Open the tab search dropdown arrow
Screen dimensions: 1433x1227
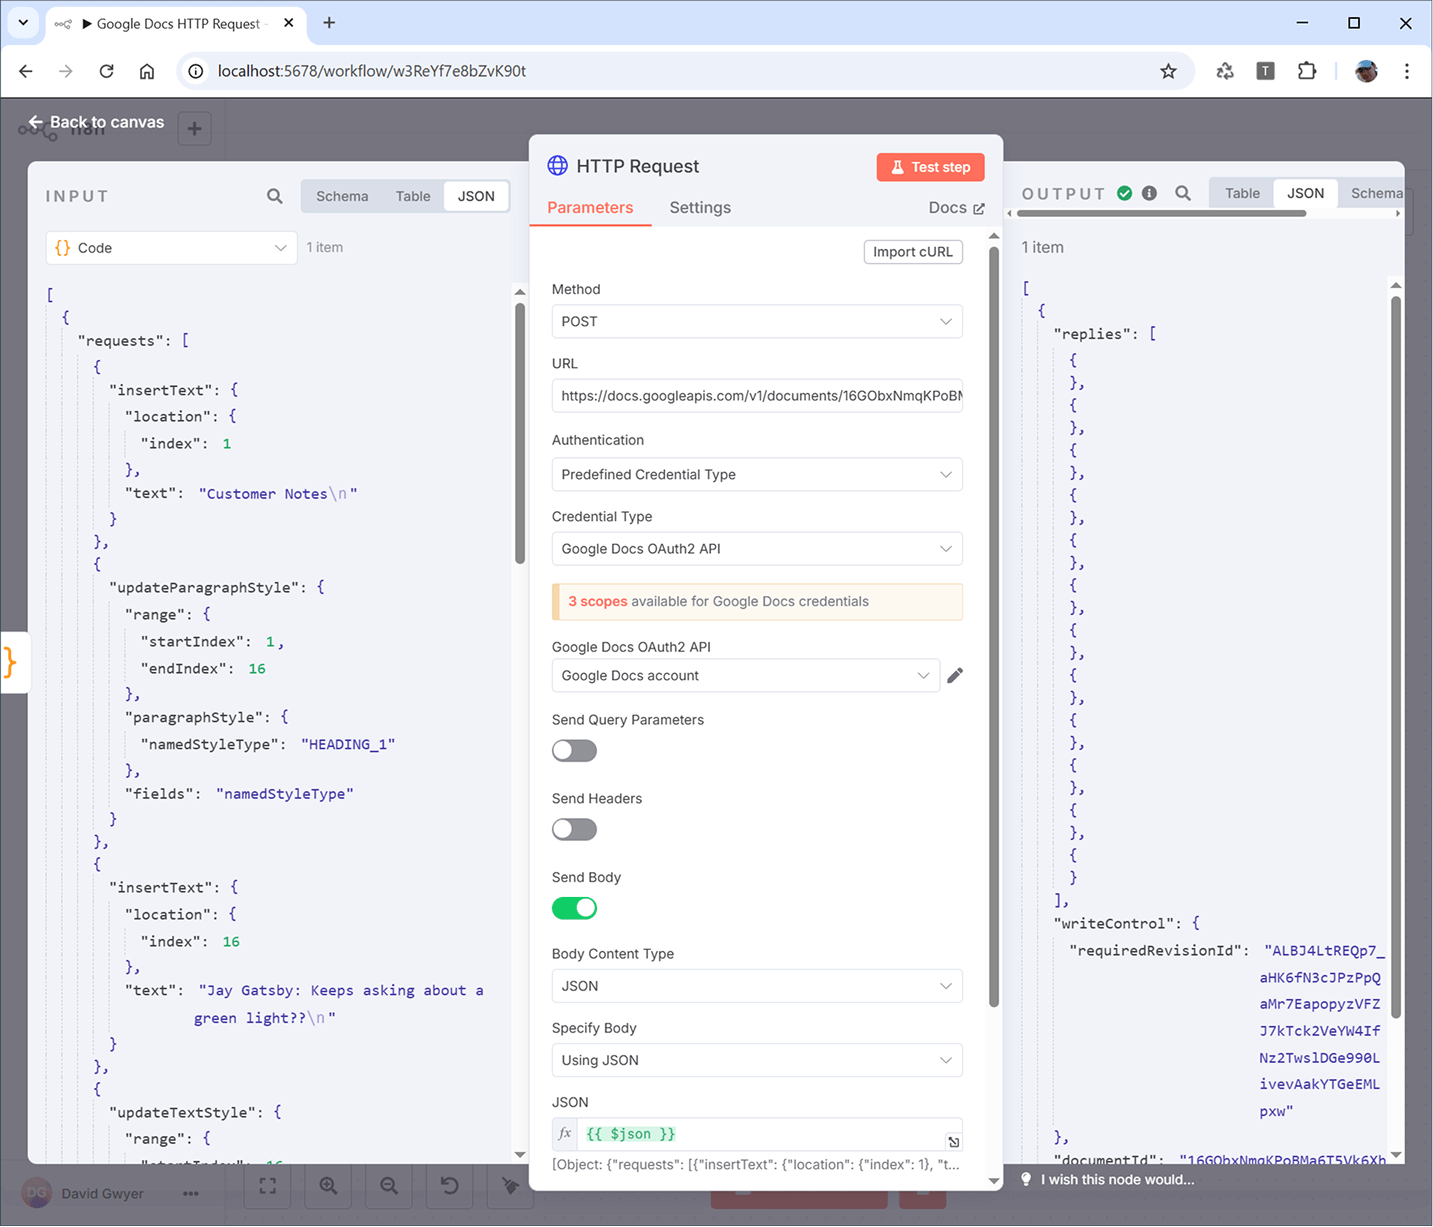[x=23, y=22]
